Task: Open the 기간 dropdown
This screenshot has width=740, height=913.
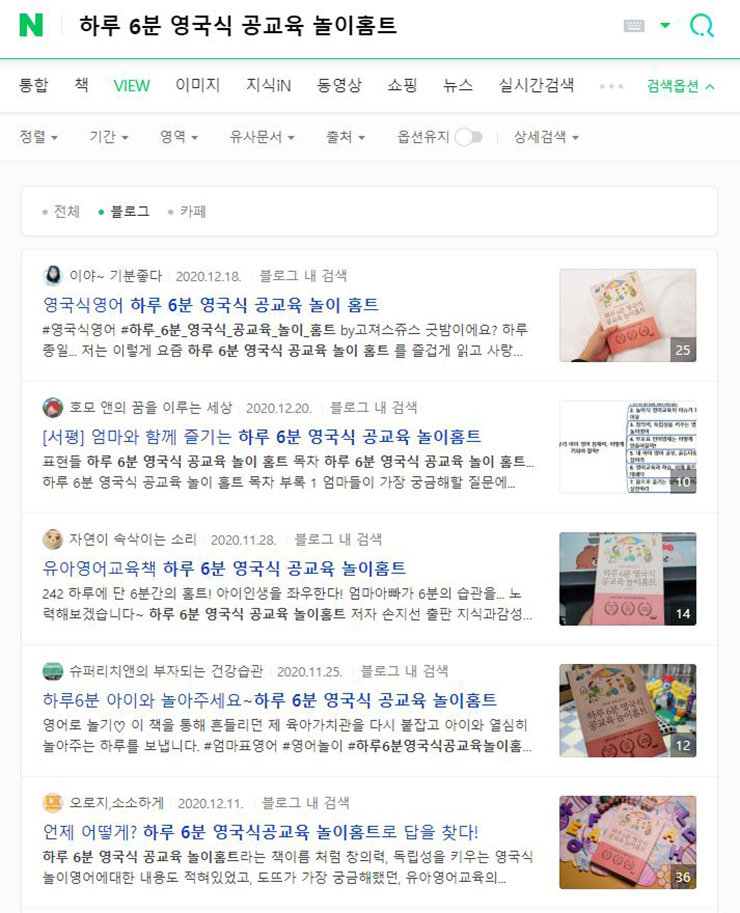Action: point(109,137)
